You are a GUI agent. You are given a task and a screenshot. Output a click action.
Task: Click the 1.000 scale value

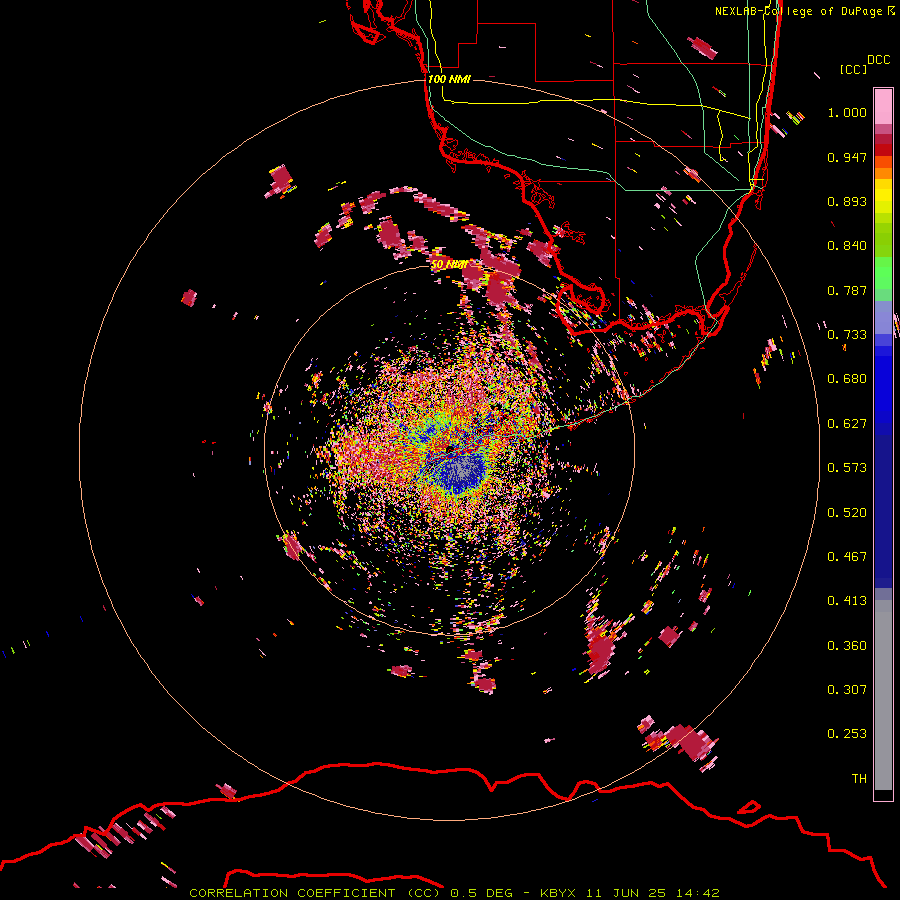point(847,112)
